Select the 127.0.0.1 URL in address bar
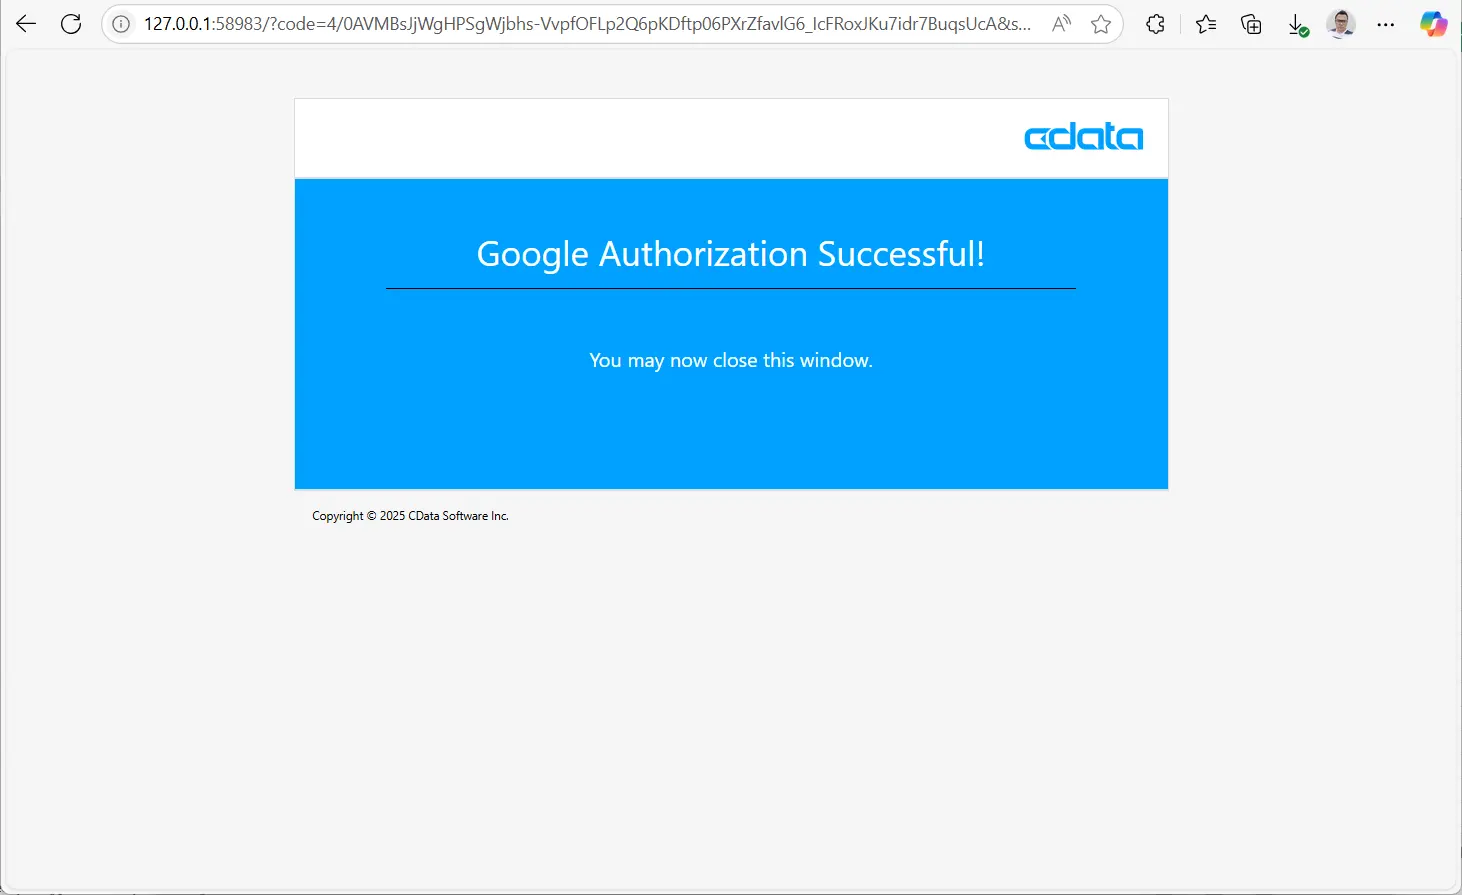 pos(585,24)
